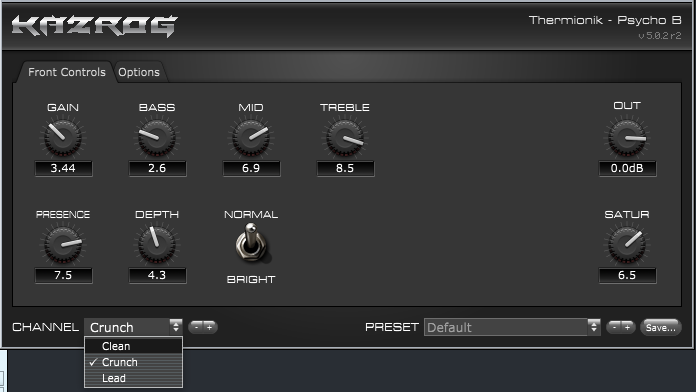The image size is (696, 392).
Task: Click the BASS value field 2.6
Action: pyautogui.click(x=157, y=168)
